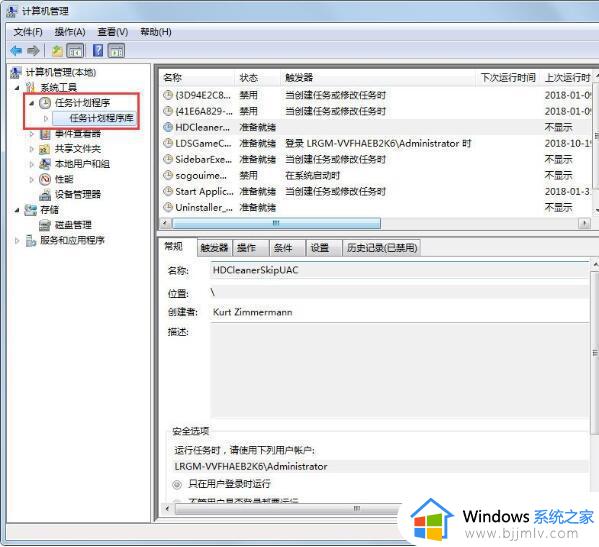The height and width of the screenshot is (547, 599).
Task: Click the sogouime task clock icon
Action: pos(168,175)
